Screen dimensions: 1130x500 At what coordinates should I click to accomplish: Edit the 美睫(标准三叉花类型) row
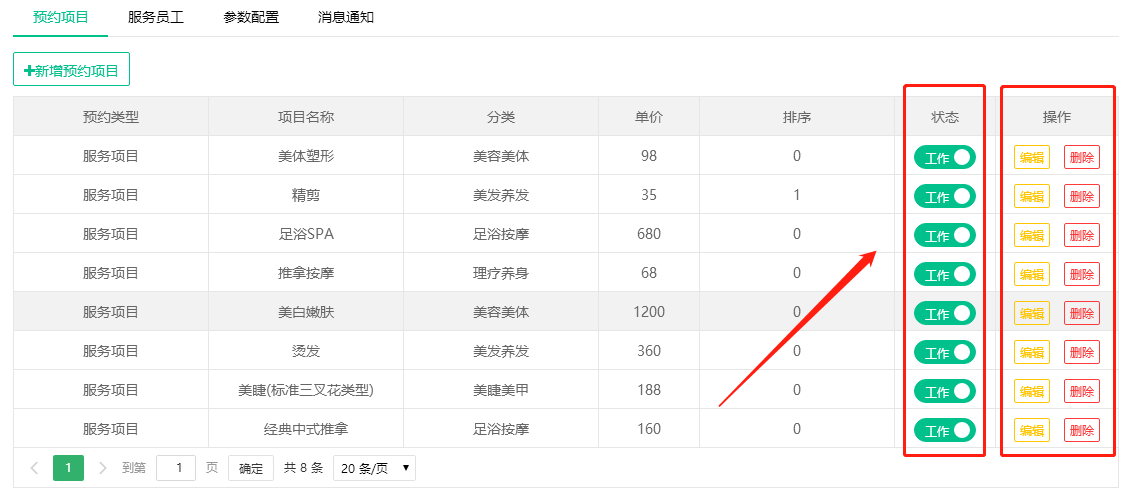(x=1032, y=390)
